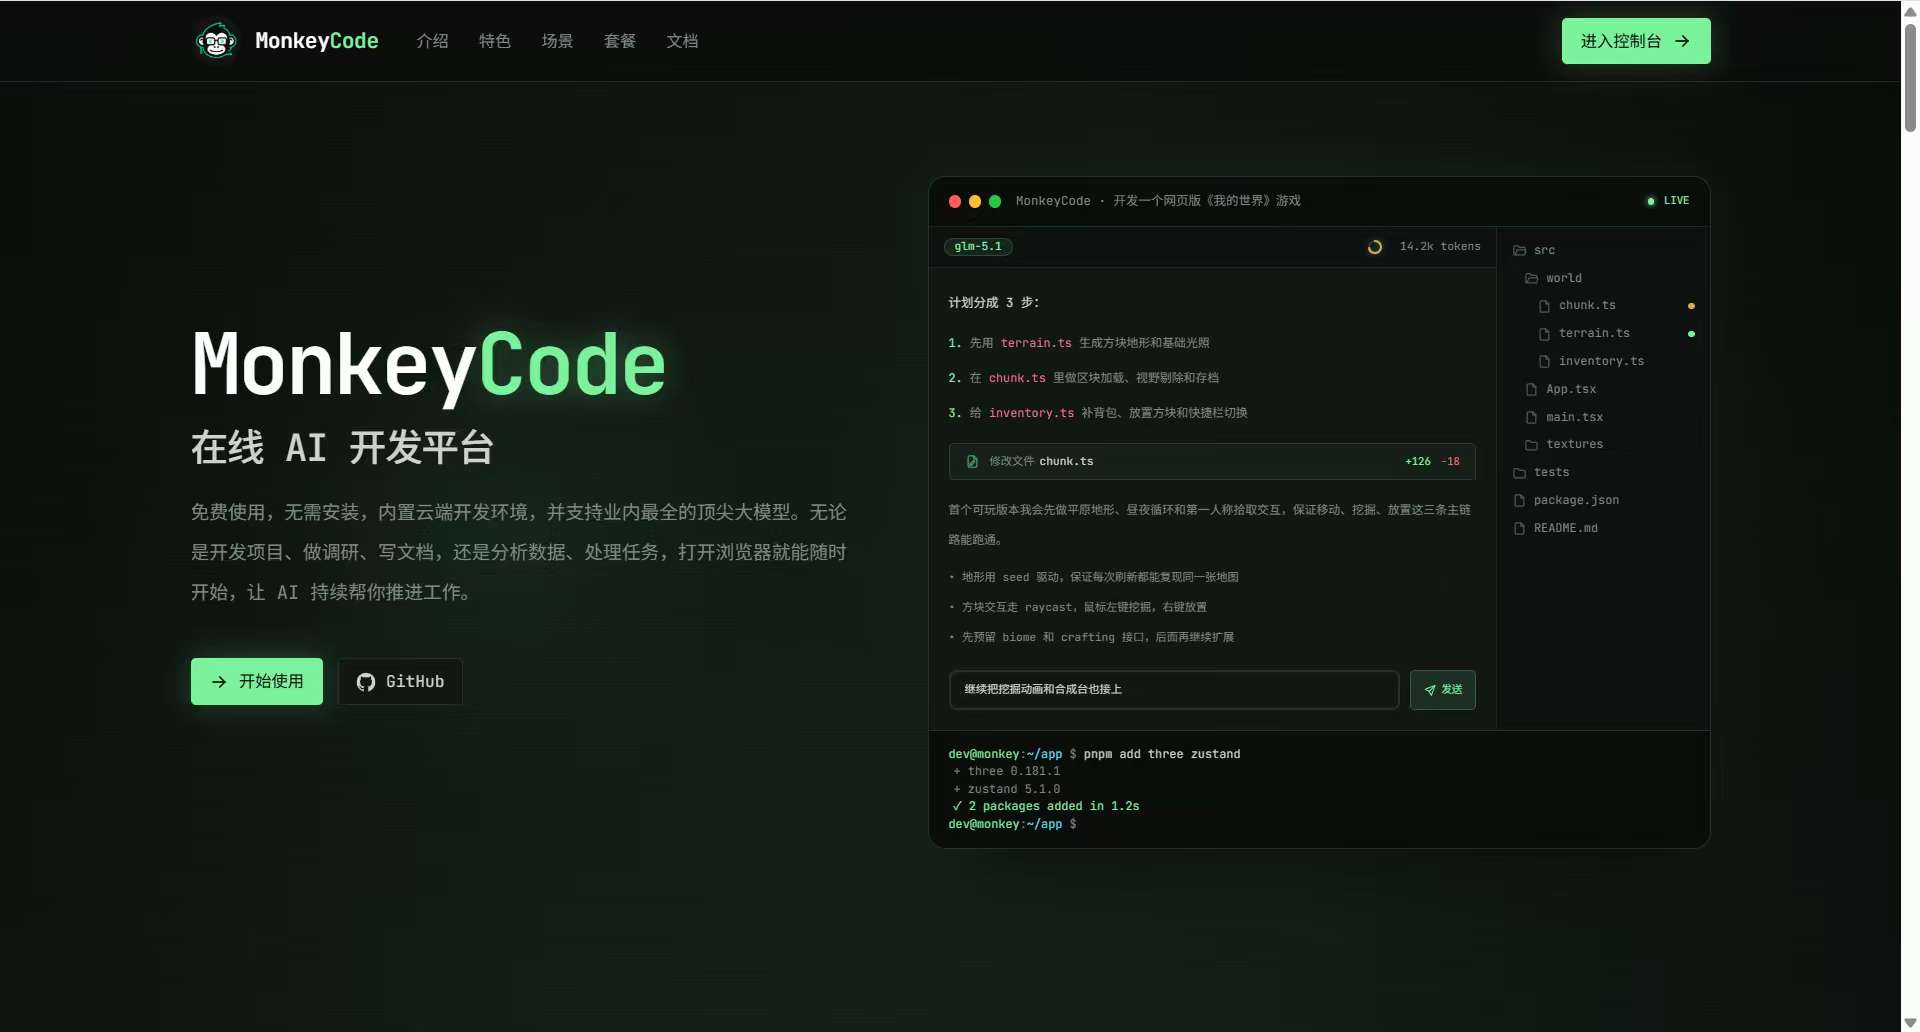Screen dimensions: 1920x1032
Task: Click the 计划分成 3 步 heading
Action: (994, 302)
